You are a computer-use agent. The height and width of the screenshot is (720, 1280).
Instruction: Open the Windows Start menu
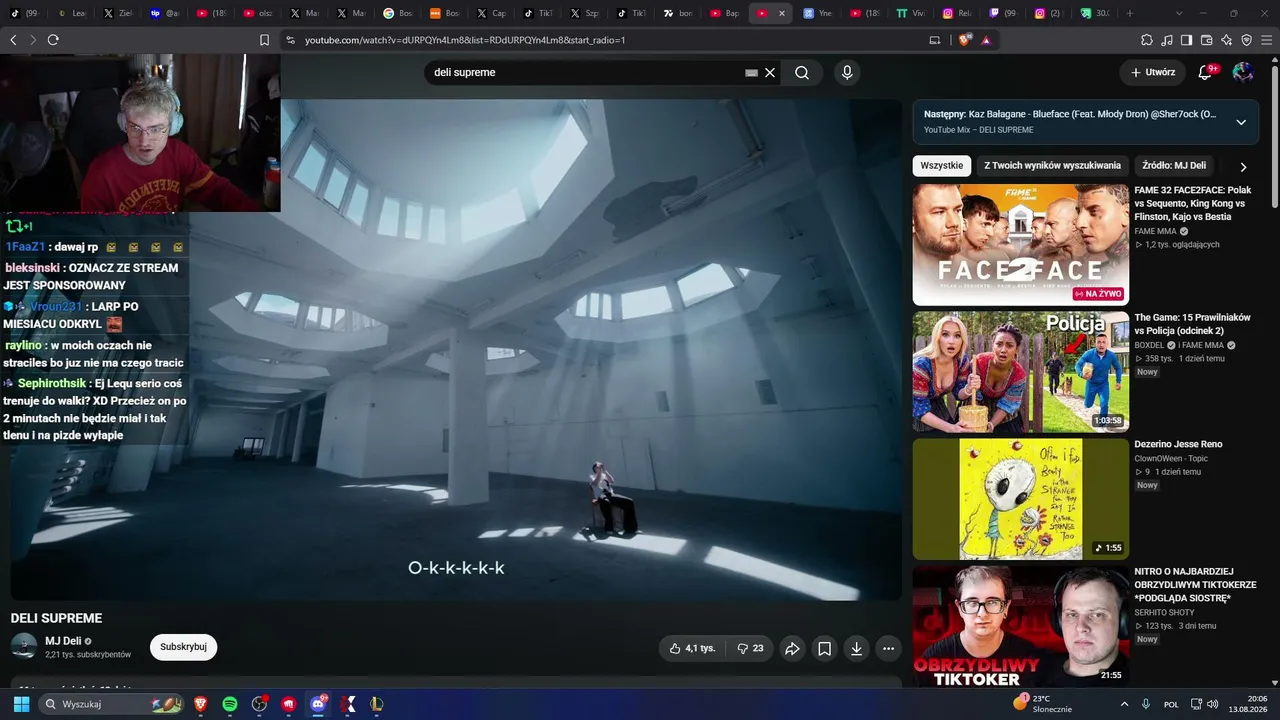21,704
